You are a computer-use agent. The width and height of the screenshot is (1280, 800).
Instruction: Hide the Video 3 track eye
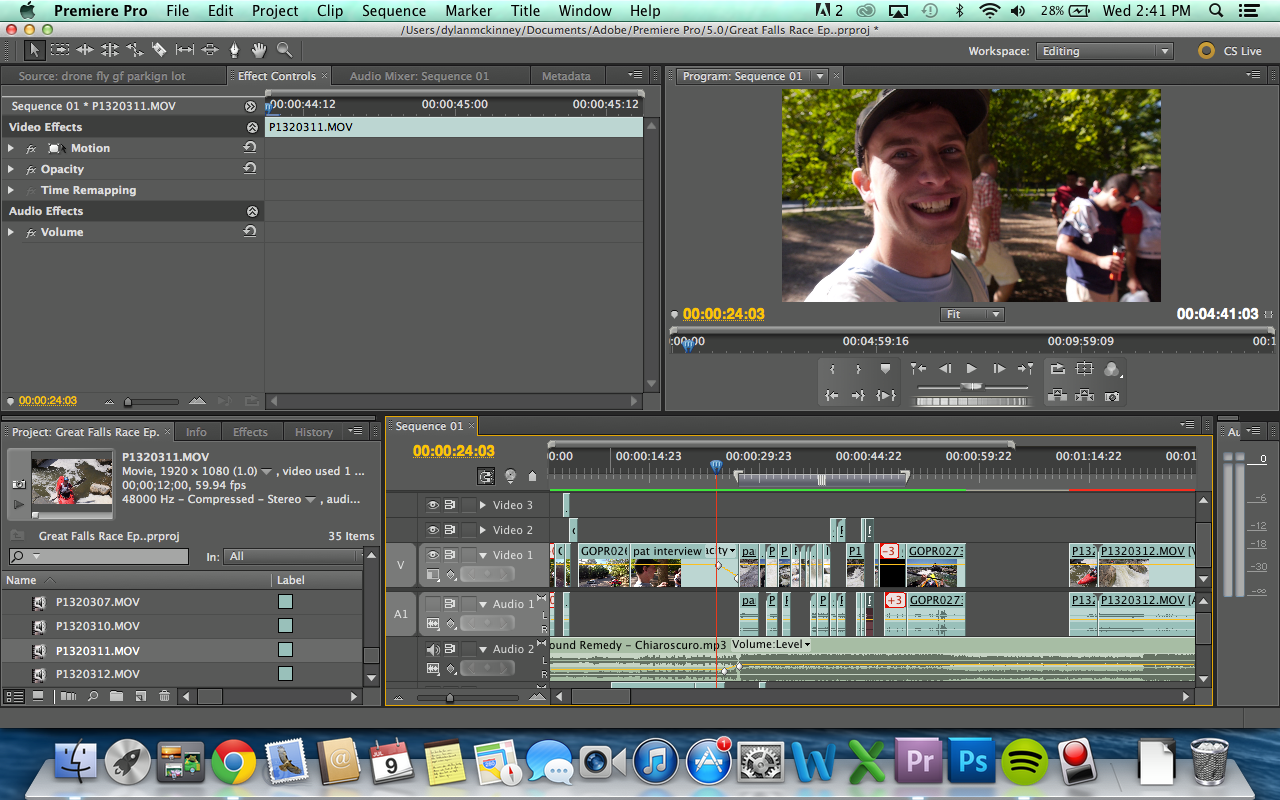coord(433,505)
